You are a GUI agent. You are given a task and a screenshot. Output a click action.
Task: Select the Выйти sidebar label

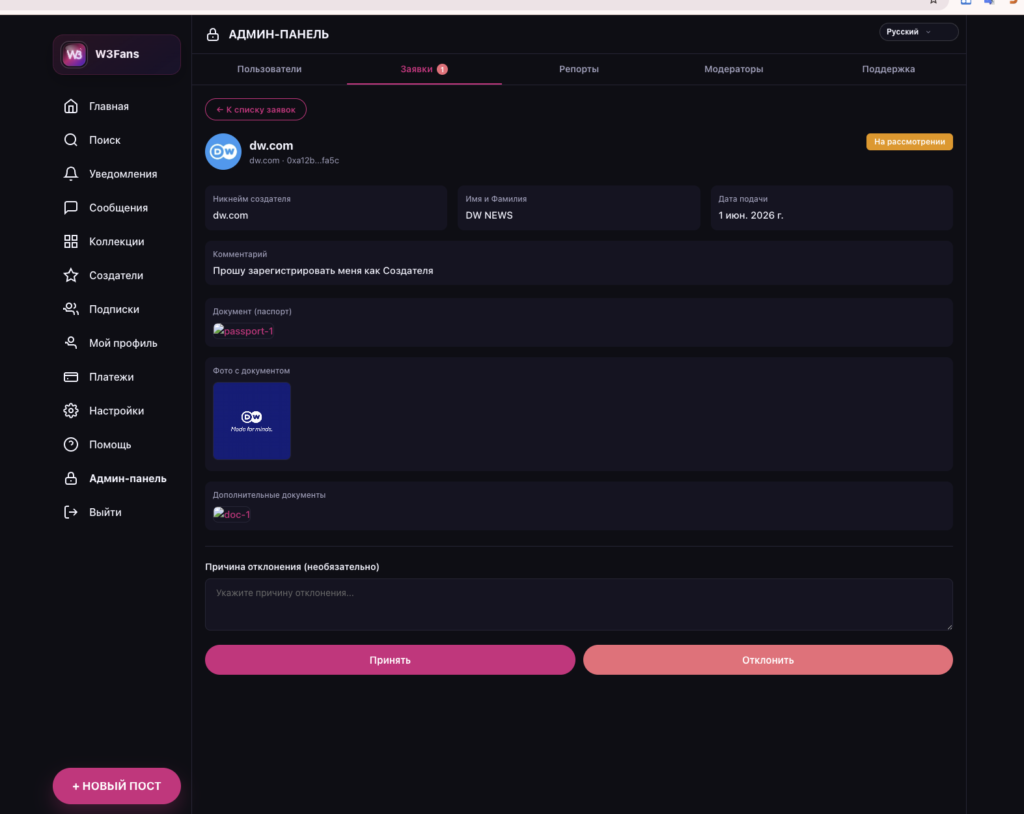pos(105,512)
